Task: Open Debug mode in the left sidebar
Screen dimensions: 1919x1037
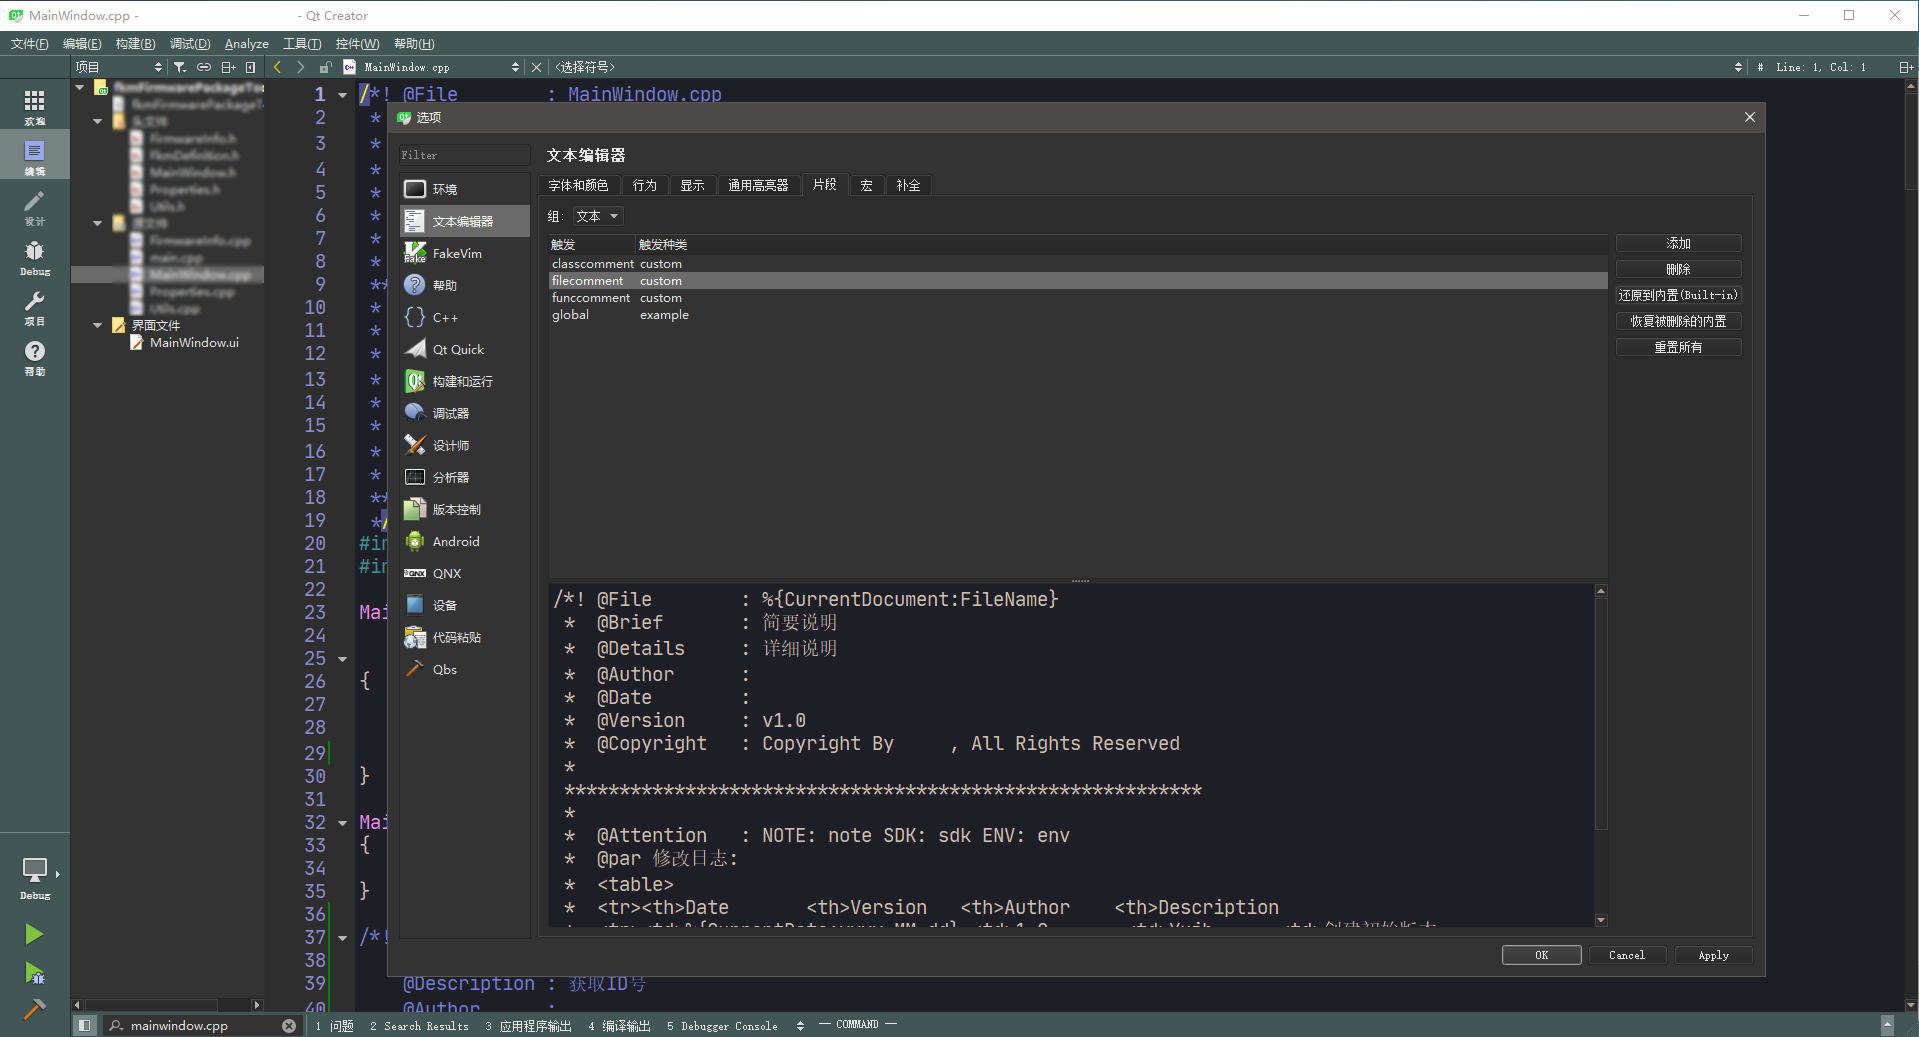Action: [34, 257]
